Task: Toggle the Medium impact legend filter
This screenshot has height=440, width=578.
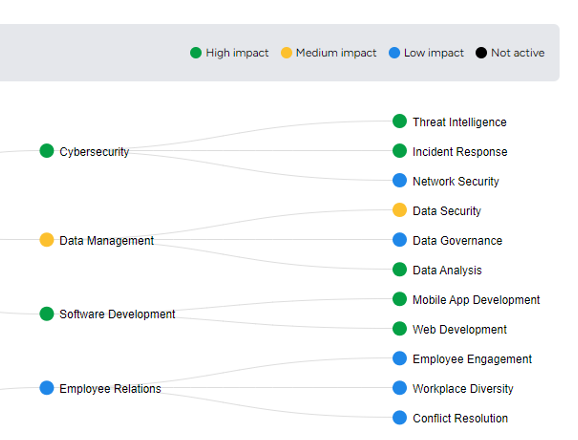Action: click(x=328, y=53)
